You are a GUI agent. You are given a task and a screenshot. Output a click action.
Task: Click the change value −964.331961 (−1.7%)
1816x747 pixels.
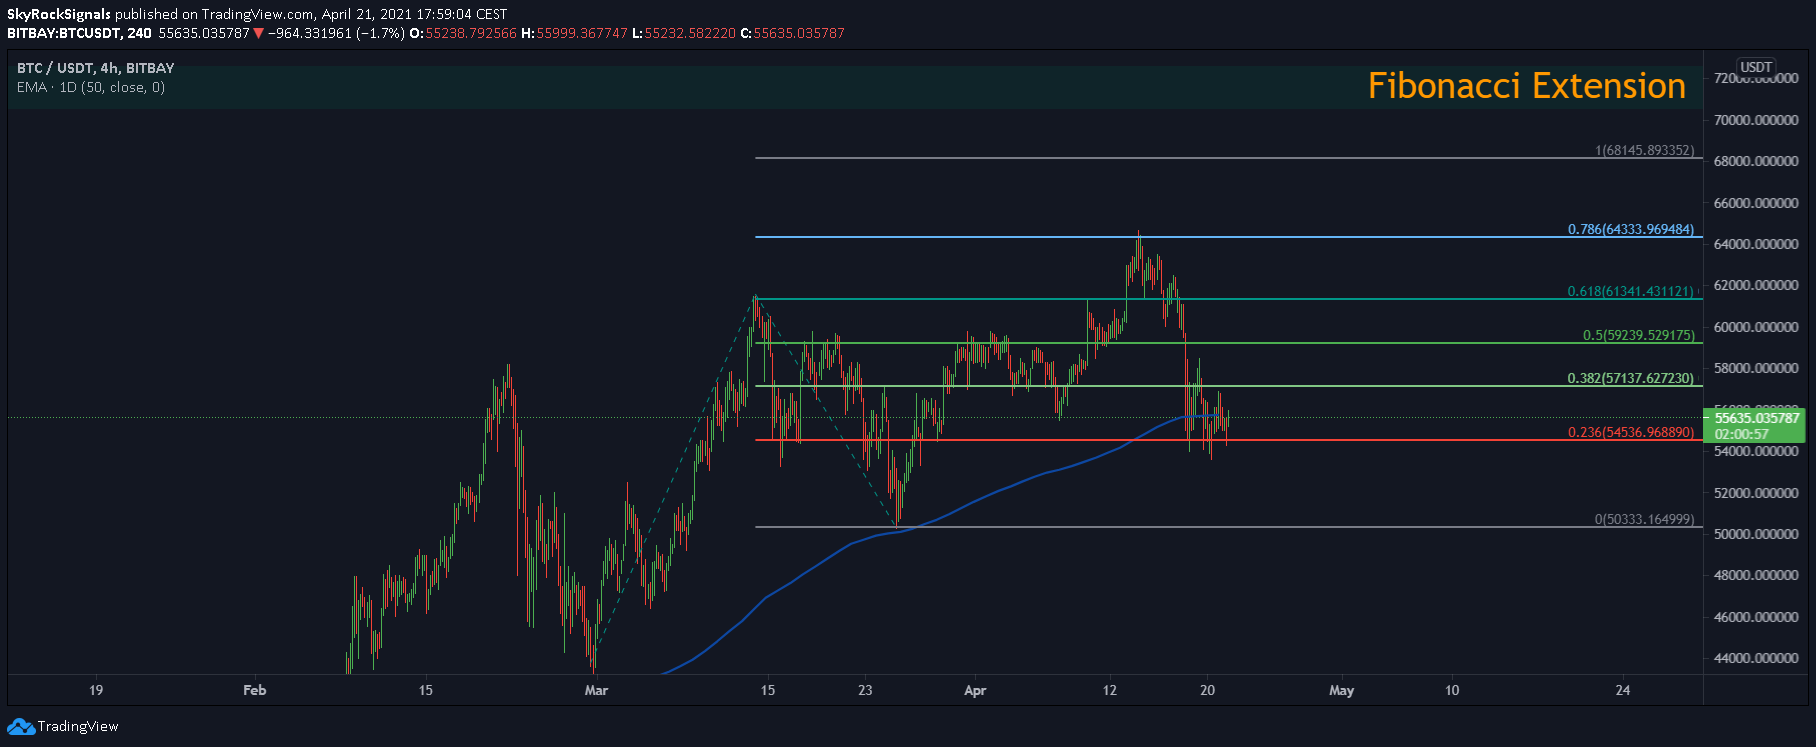point(336,33)
